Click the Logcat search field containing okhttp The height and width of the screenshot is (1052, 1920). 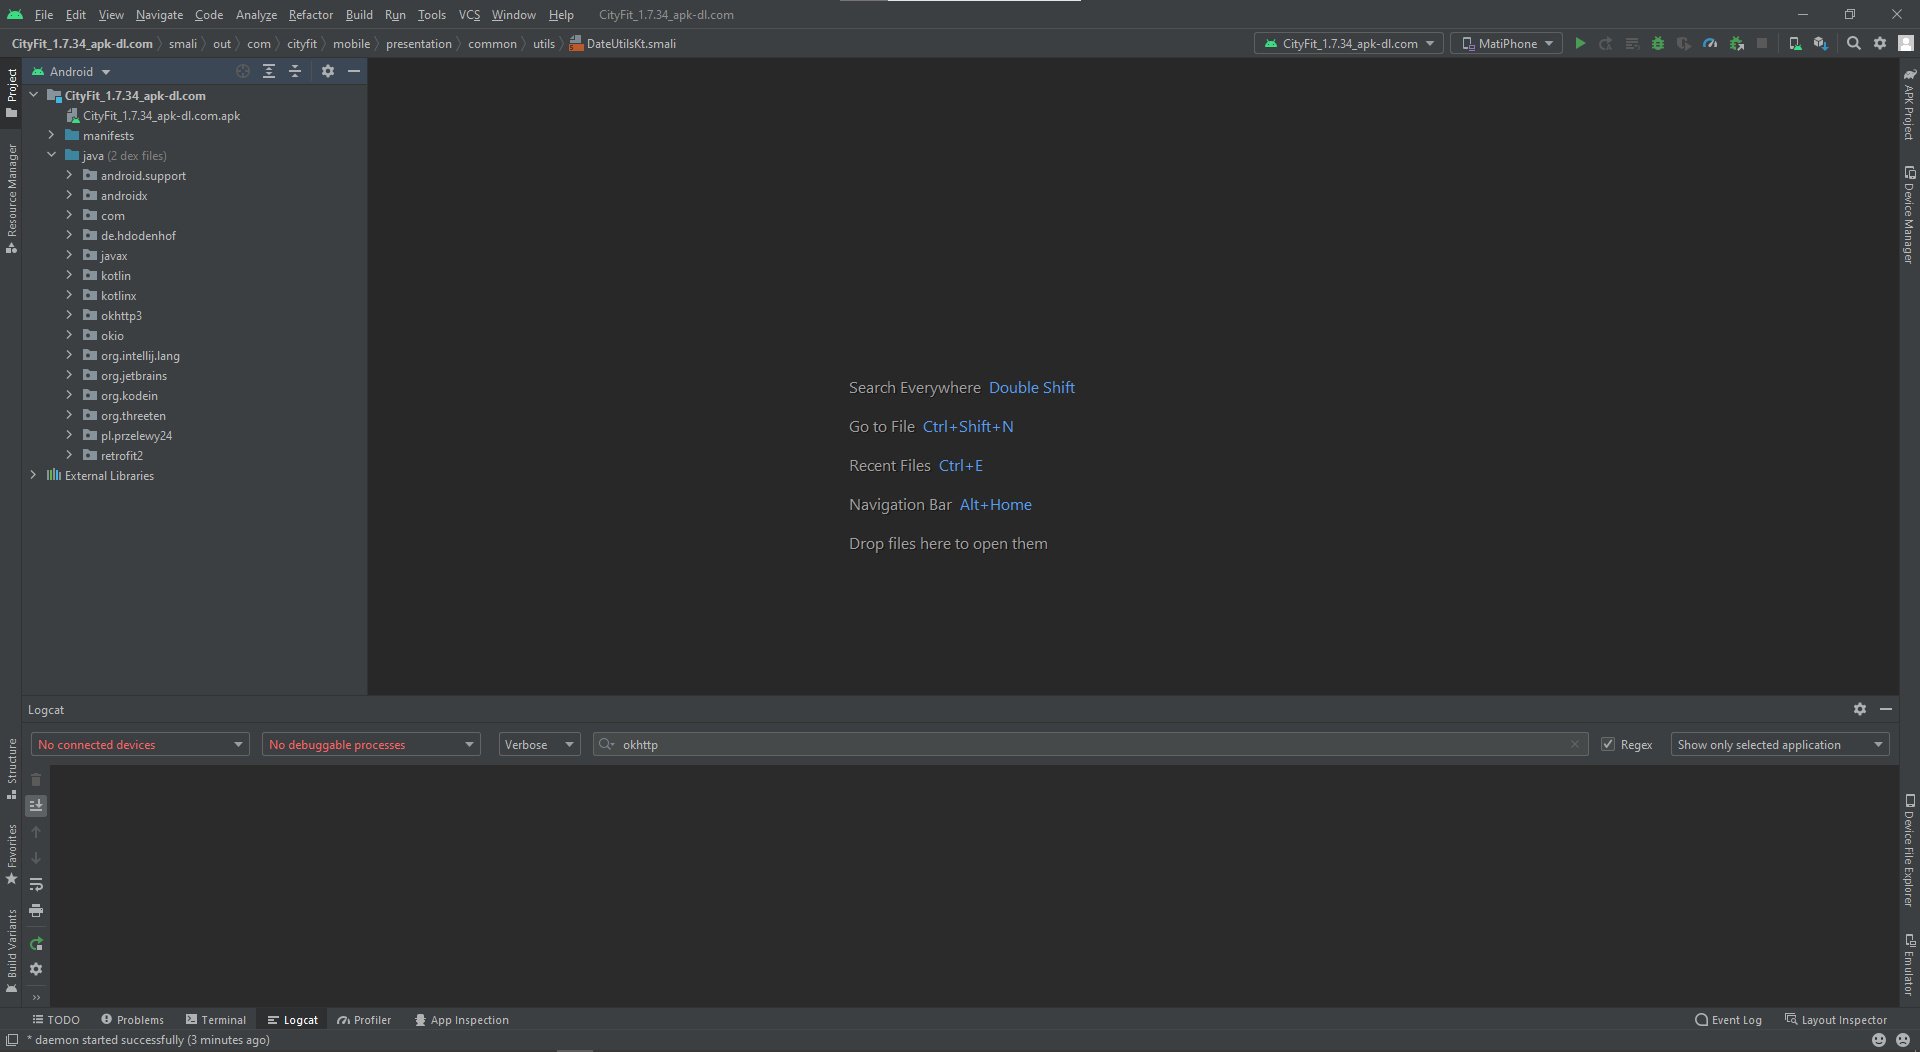(x=1090, y=745)
